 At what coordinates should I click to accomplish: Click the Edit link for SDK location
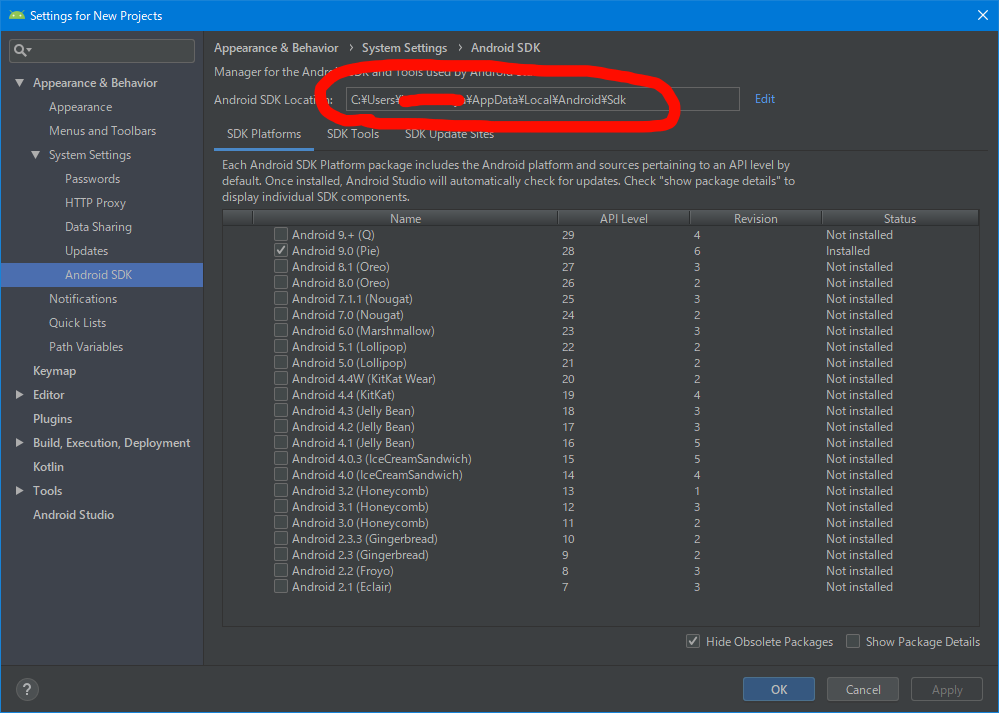tap(765, 99)
